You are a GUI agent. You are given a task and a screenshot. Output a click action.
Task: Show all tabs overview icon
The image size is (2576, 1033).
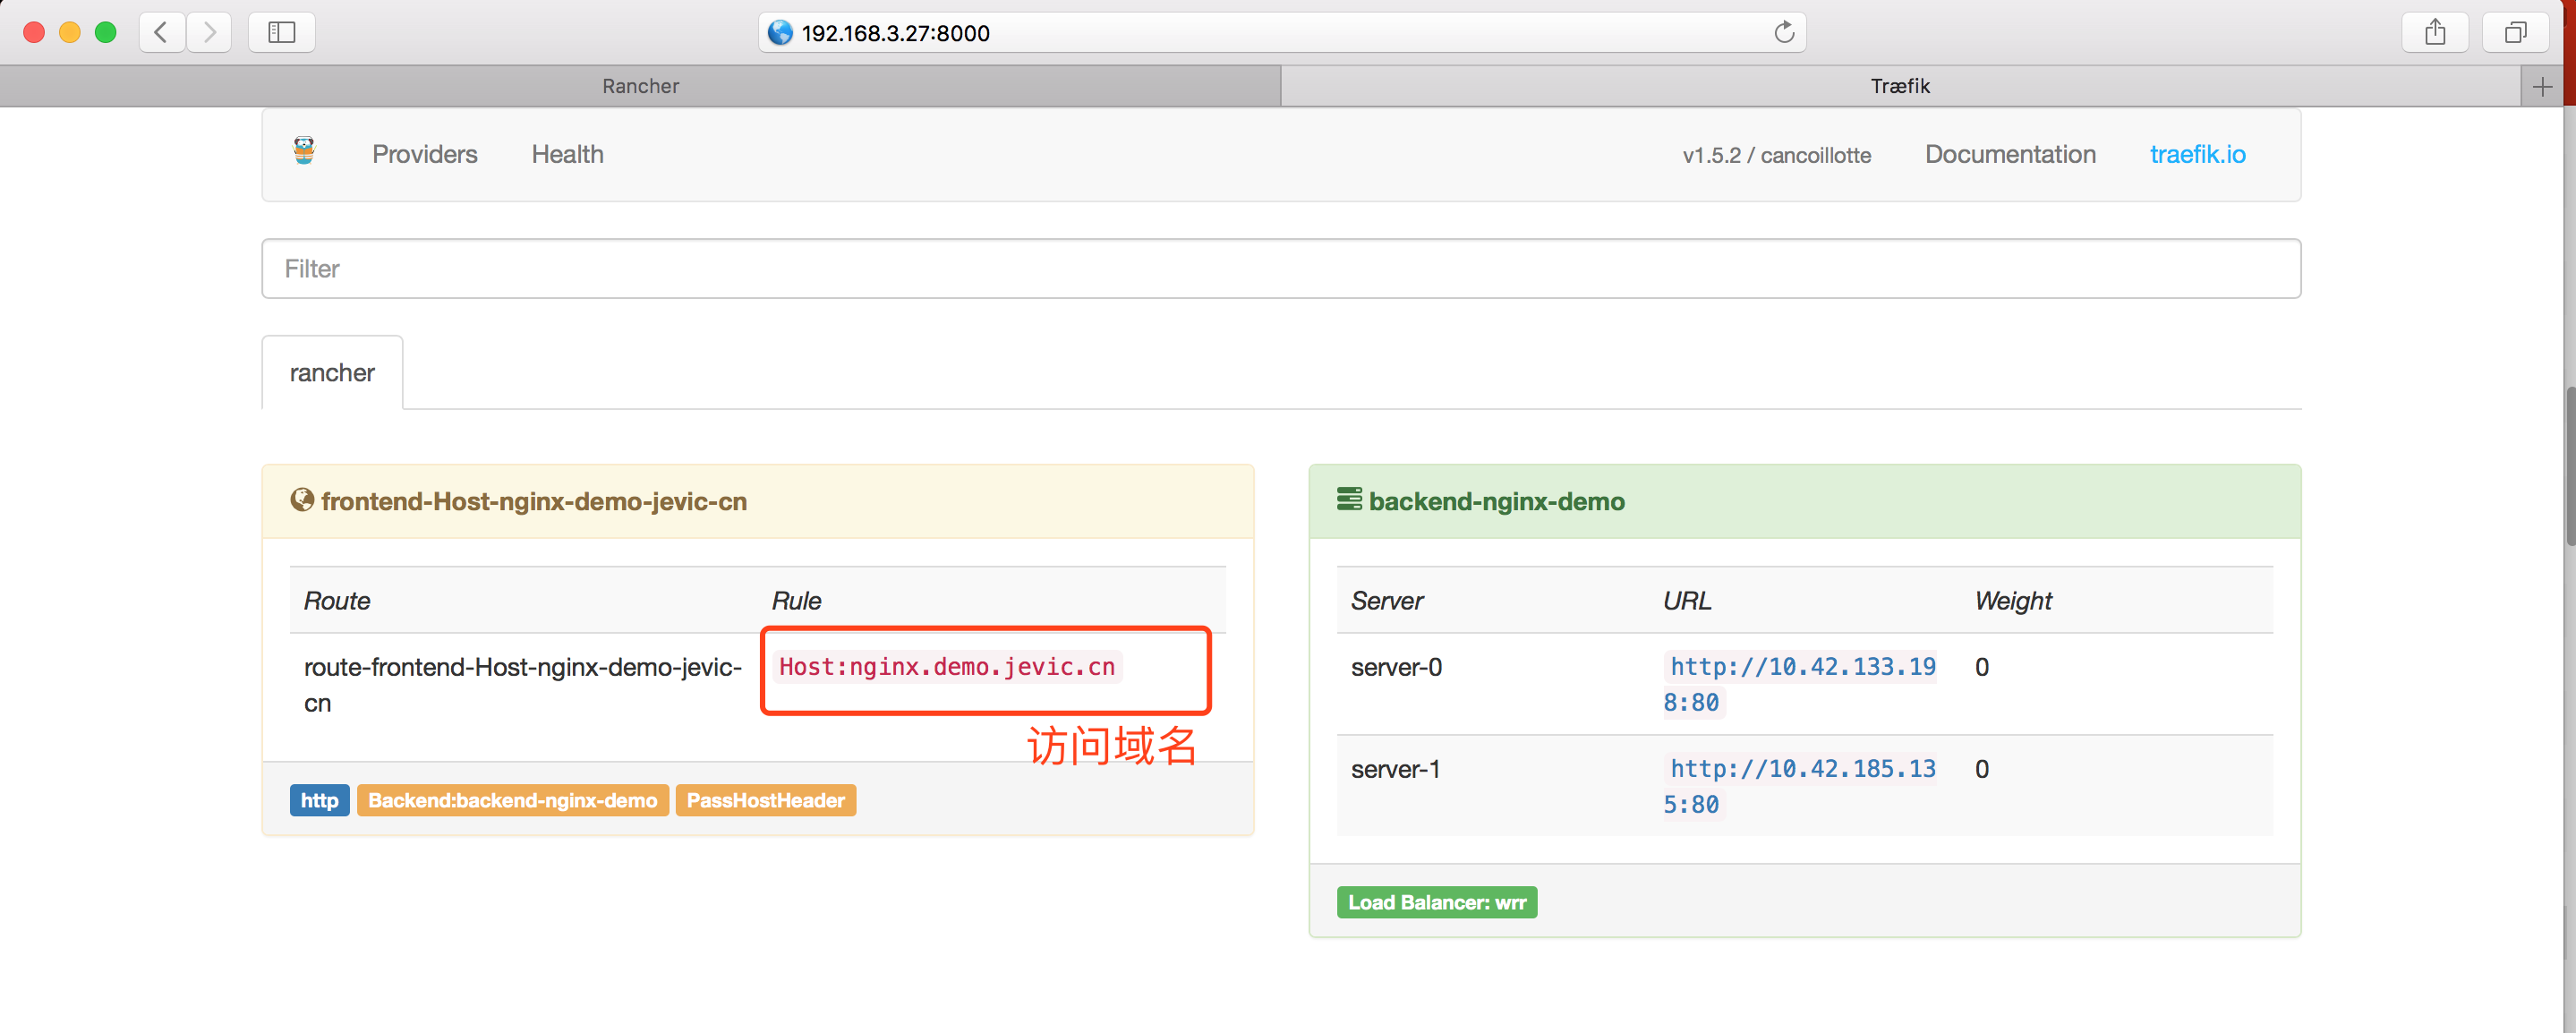[2514, 32]
